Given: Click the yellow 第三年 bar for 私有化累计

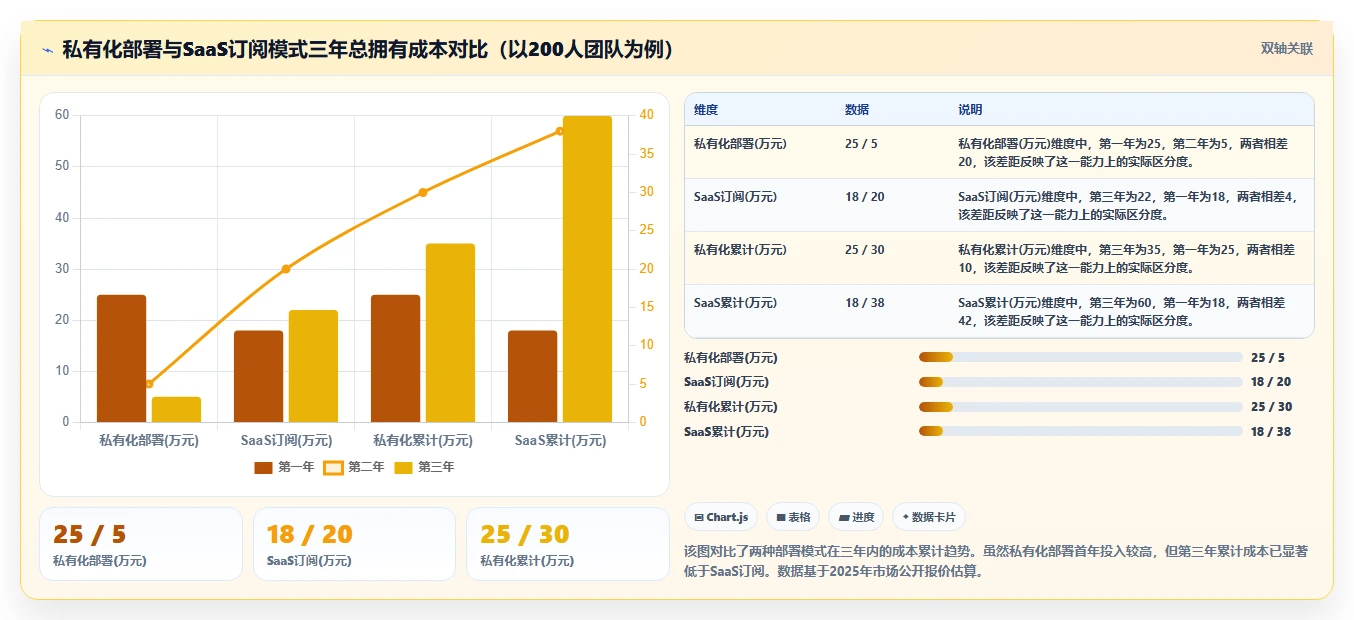Looking at the screenshot, I should pos(450,333).
